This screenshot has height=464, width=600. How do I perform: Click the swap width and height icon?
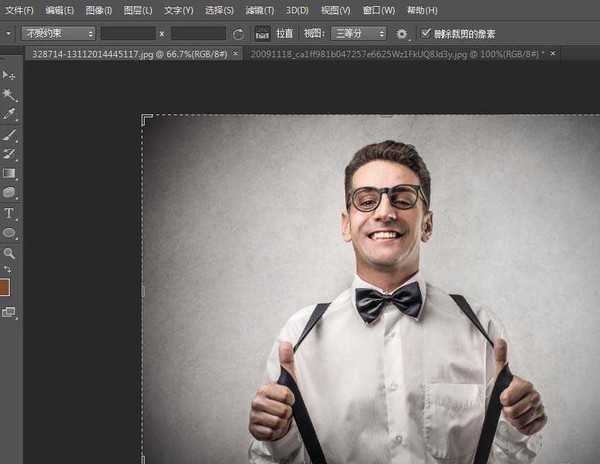point(238,33)
